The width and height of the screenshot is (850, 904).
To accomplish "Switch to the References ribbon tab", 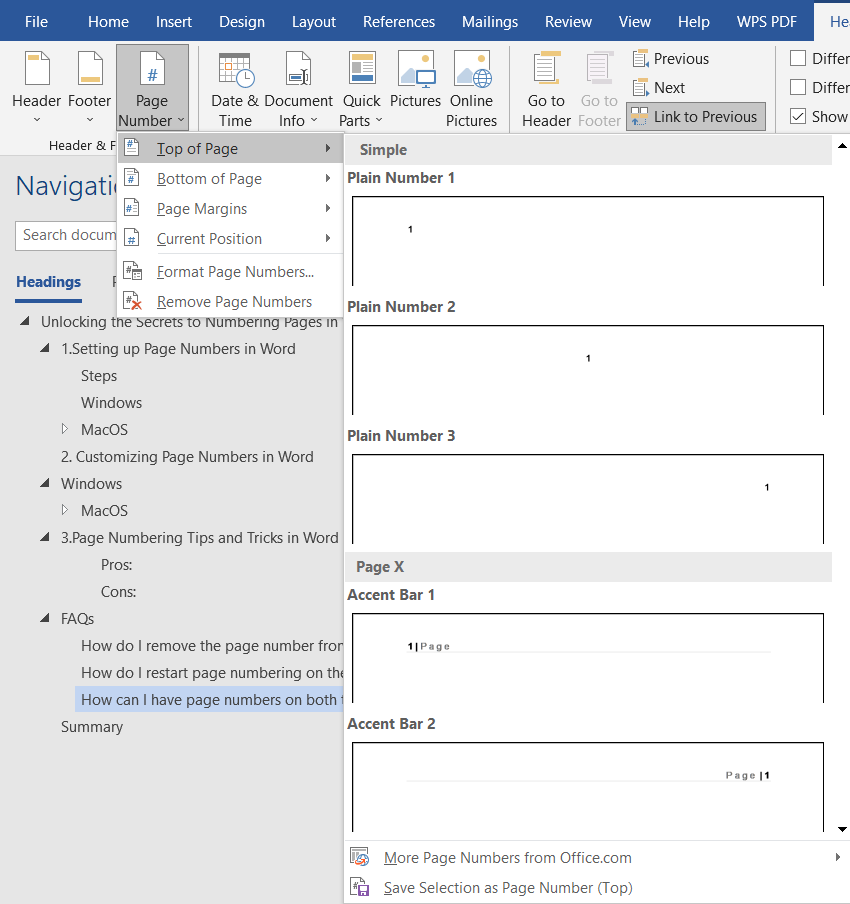I will [399, 21].
